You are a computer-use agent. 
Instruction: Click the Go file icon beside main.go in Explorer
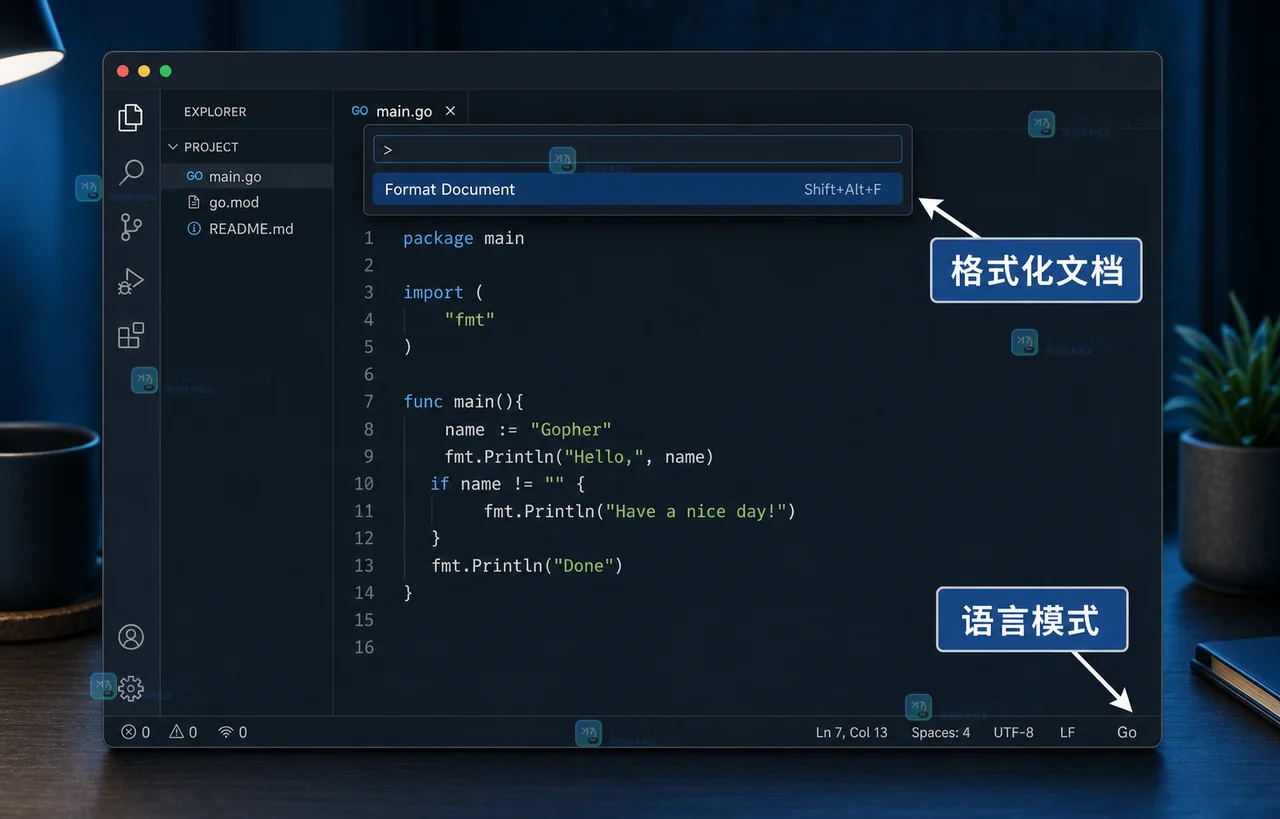pyautogui.click(x=194, y=176)
